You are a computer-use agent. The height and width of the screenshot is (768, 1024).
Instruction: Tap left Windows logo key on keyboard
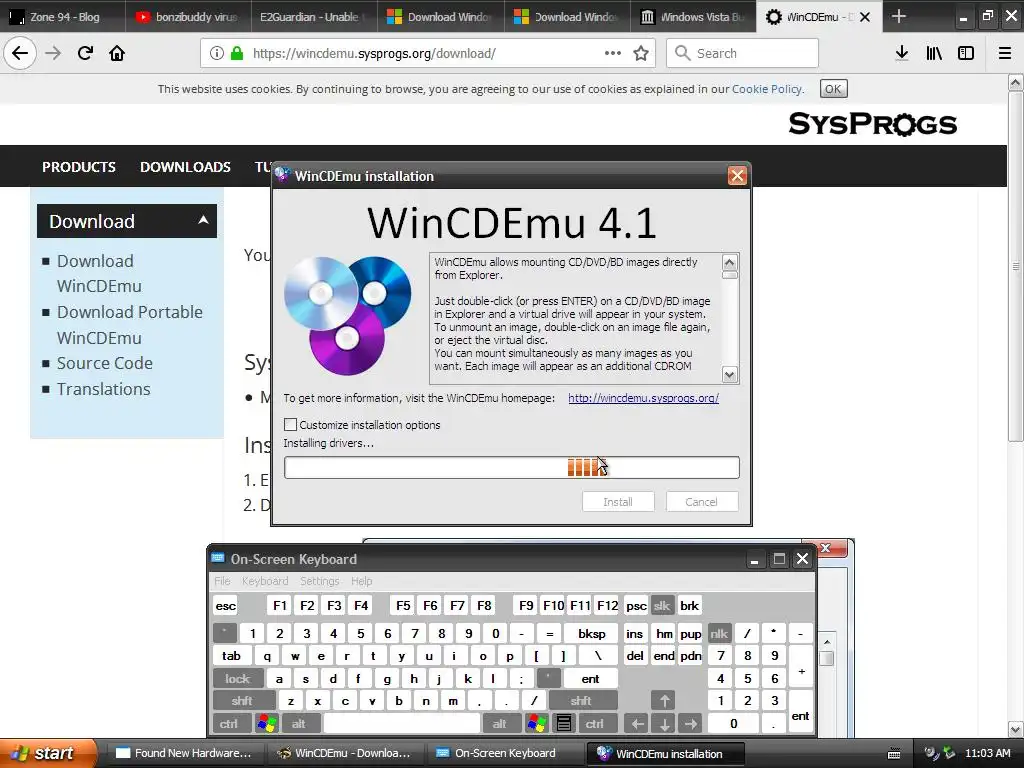267,724
